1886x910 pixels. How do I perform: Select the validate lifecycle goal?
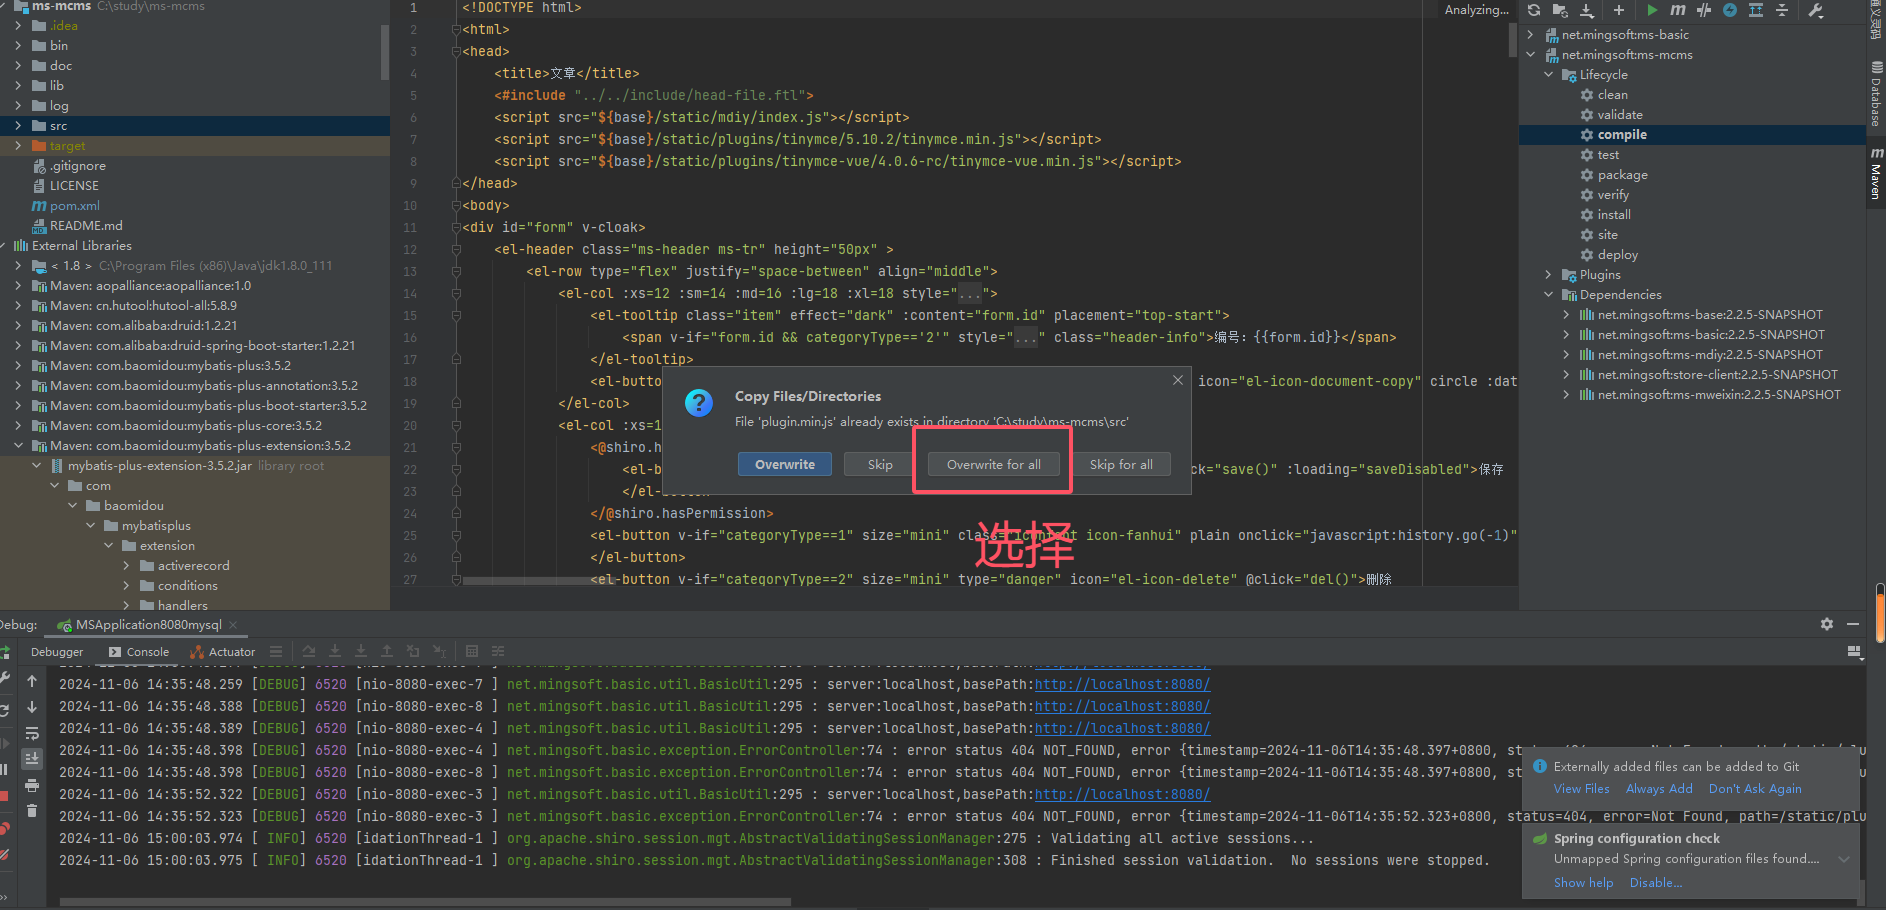coord(1620,115)
